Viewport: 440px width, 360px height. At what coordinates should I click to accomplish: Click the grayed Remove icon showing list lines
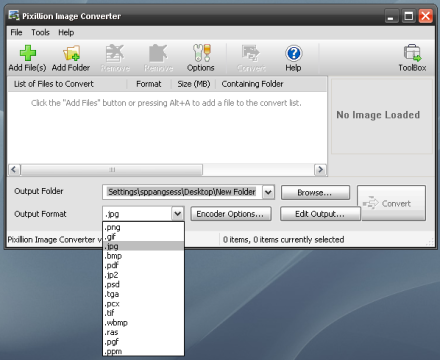115,53
